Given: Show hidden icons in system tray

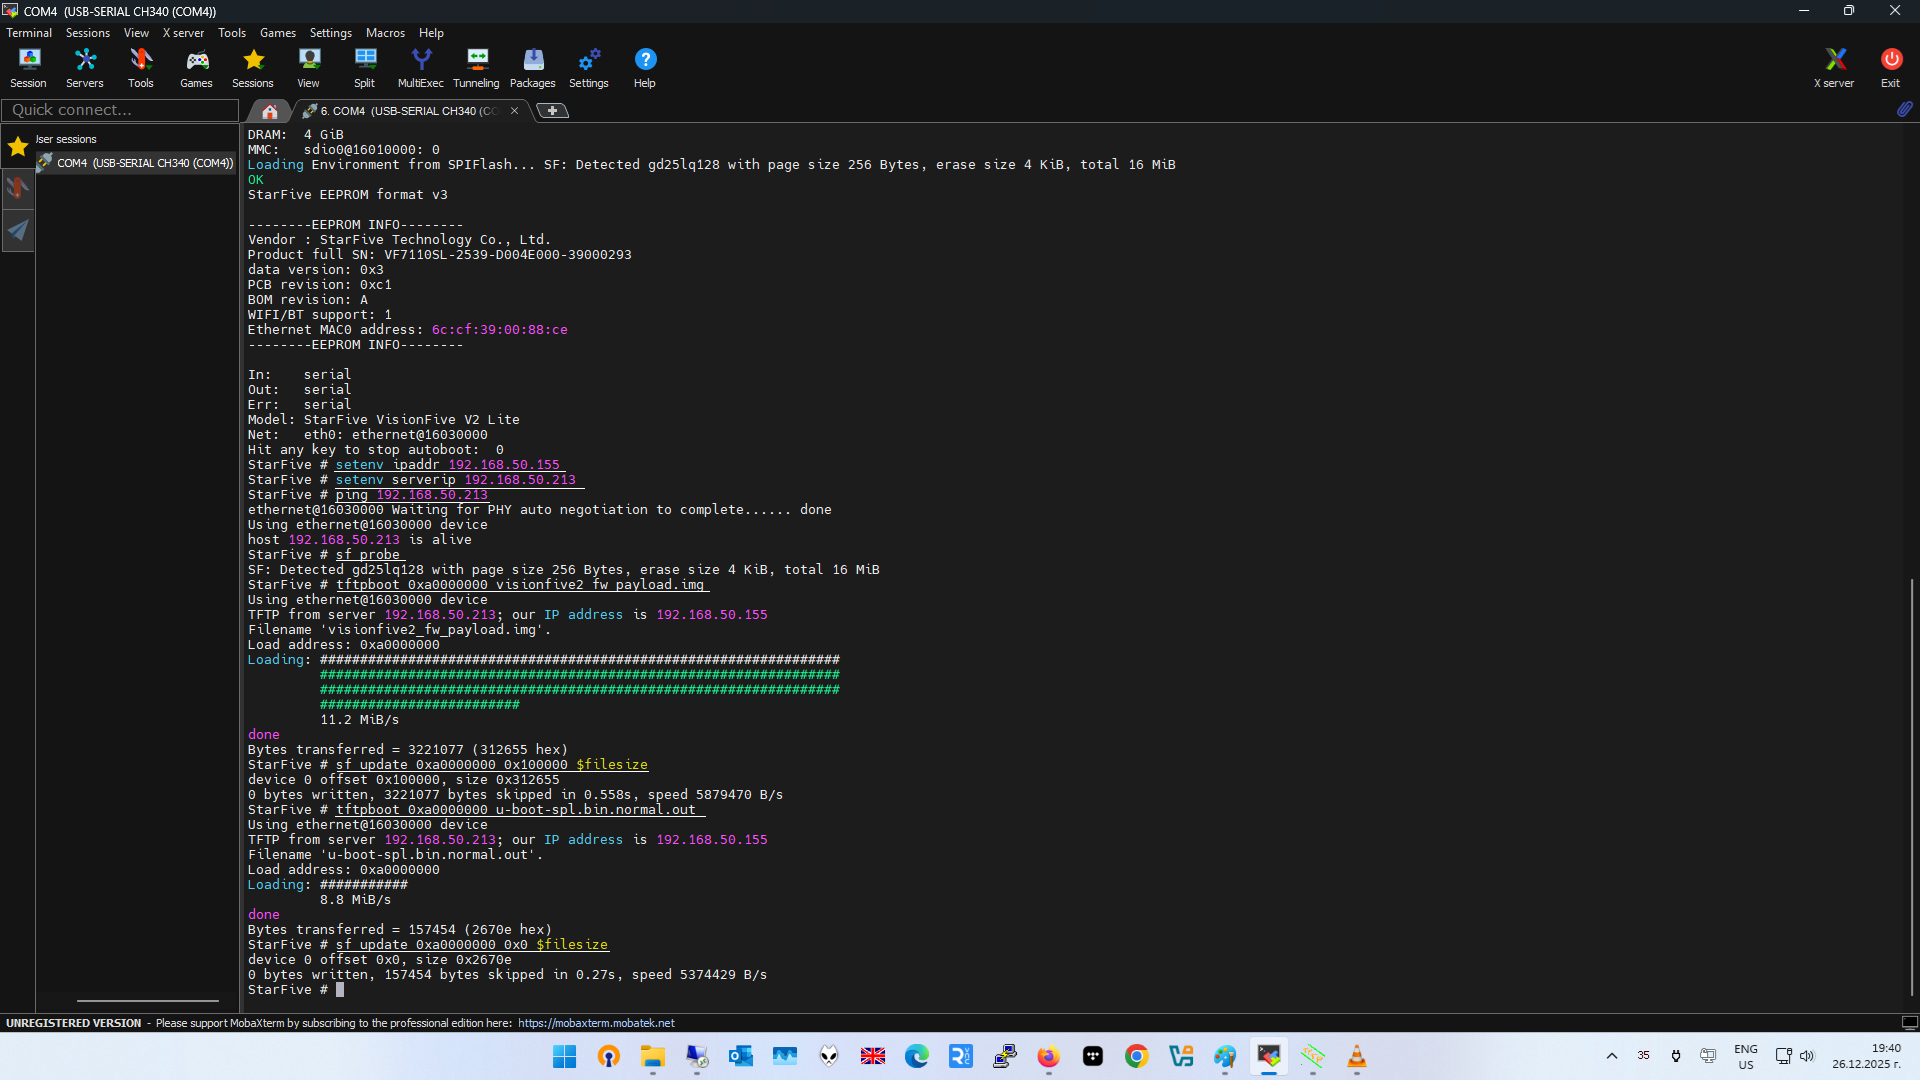Looking at the screenshot, I should click(1611, 1056).
